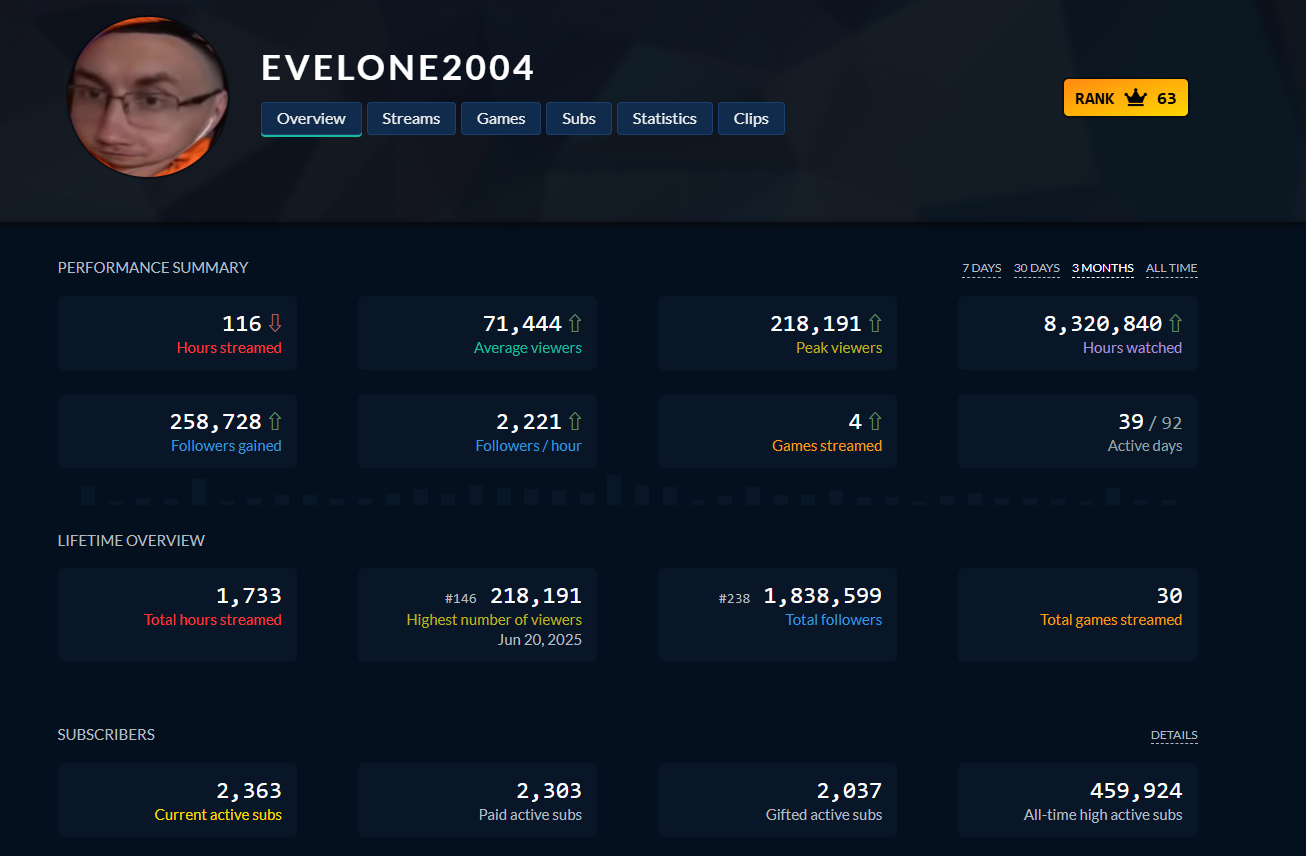This screenshot has height=856, width=1306.
Task: Click the Followers / hour label
Action: [x=528, y=446]
